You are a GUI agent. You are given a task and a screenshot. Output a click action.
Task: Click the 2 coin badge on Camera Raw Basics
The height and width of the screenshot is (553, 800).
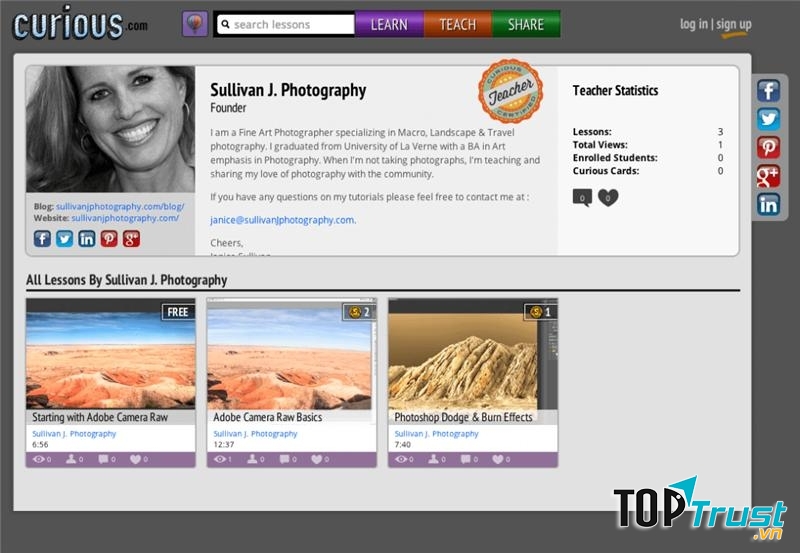(359, 312)
